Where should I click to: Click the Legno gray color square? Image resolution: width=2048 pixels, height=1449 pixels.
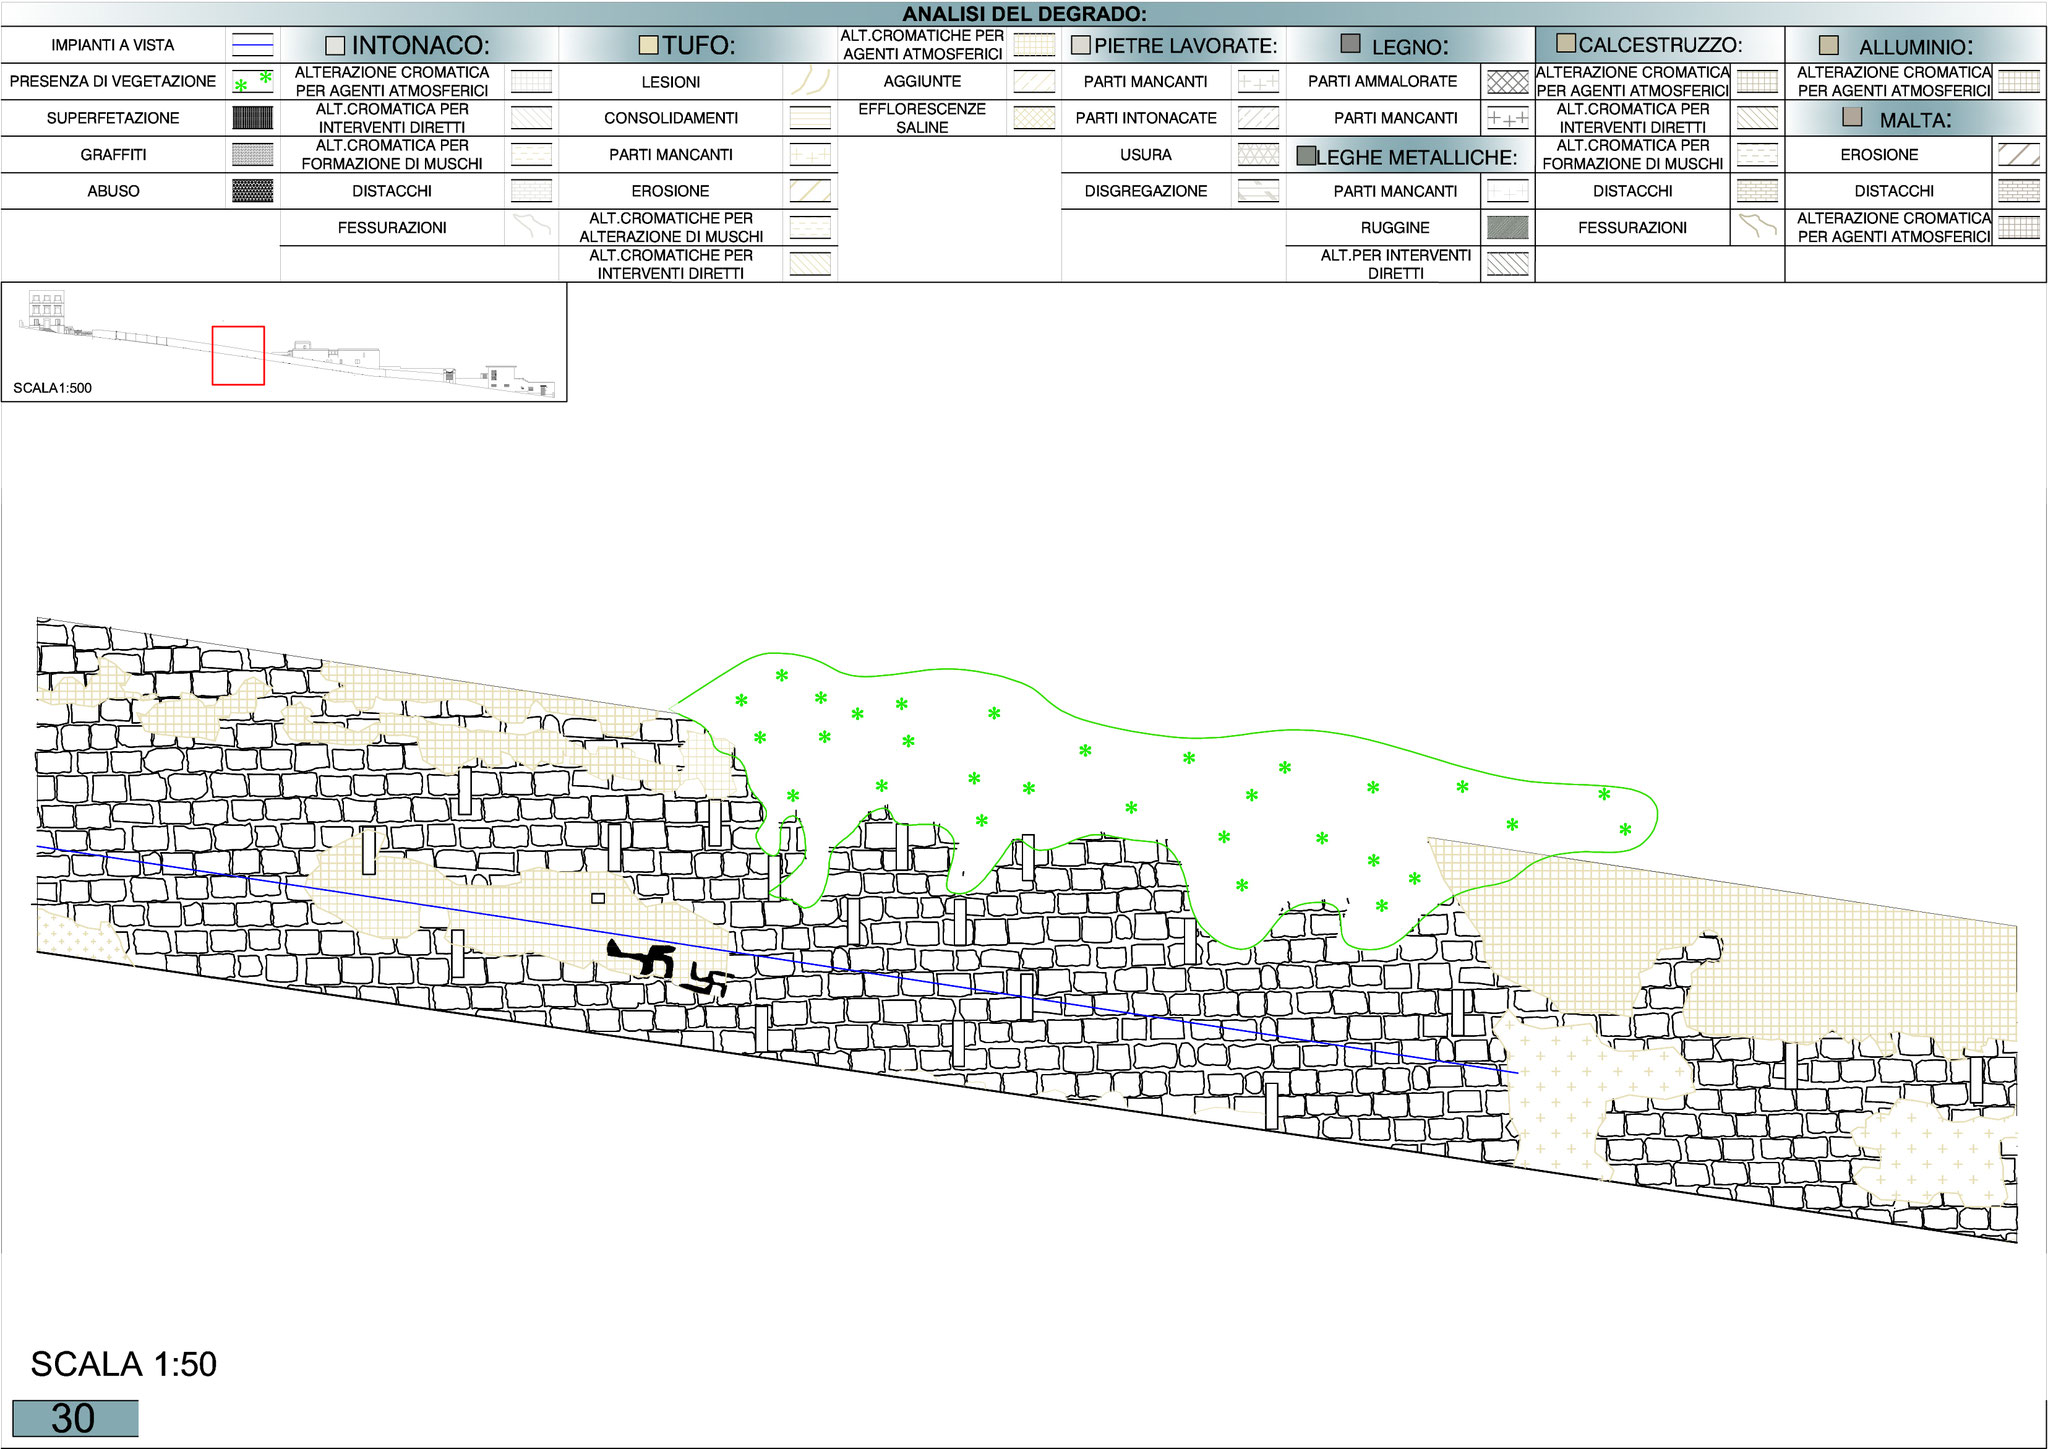pos(1350,43)
